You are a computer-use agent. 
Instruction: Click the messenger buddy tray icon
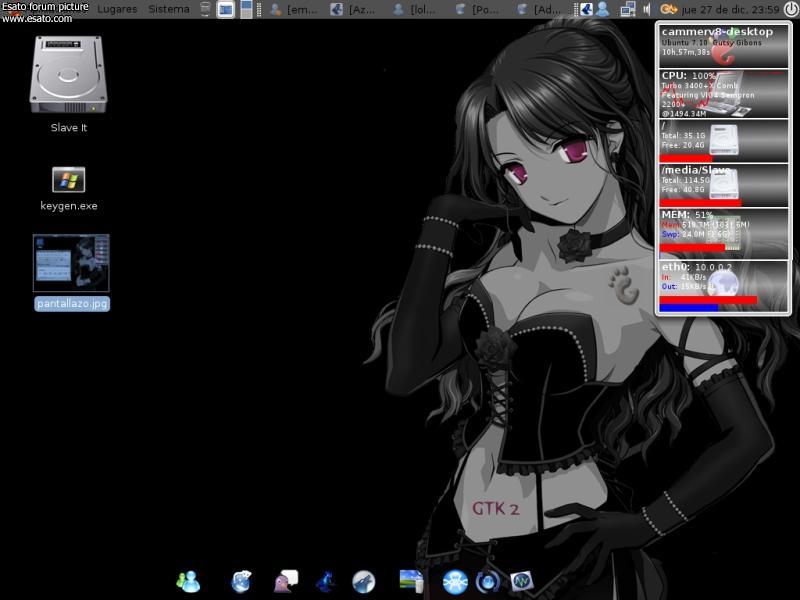603,9
